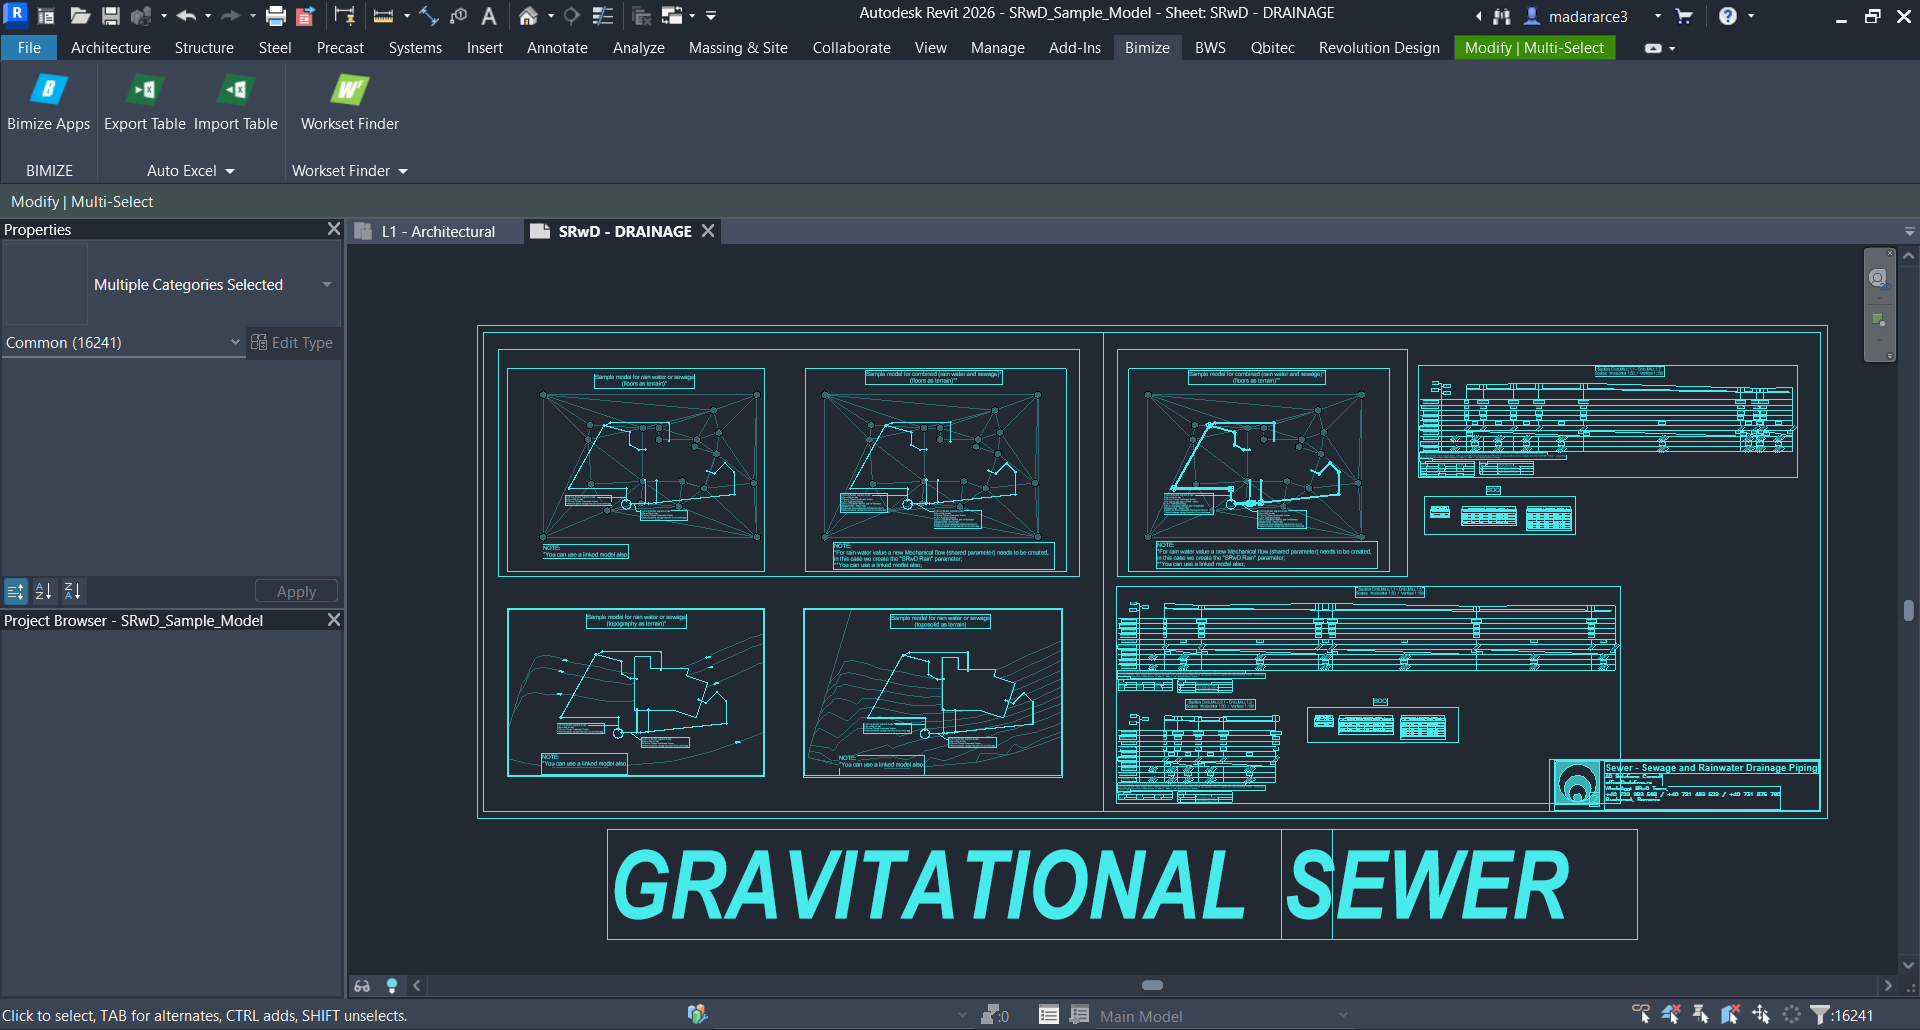Select the Text tool A icon
This screenshot has width=1920, height=1030.
[489, 16]
